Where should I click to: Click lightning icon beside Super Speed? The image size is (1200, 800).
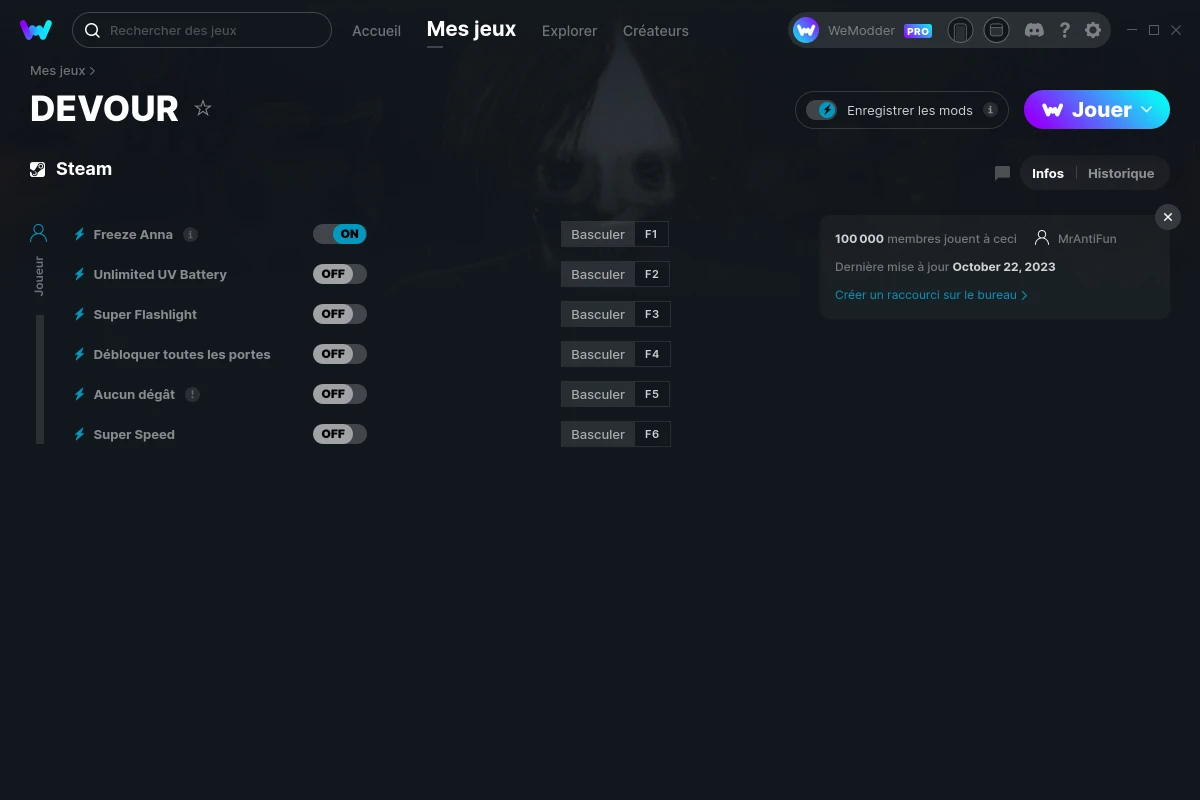(80, 434)
